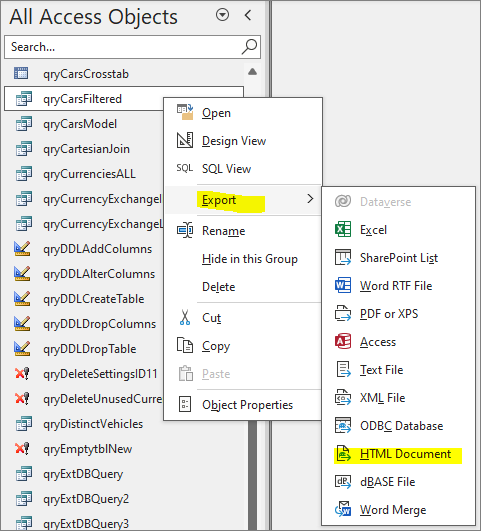The height and width of the screenshot is (531, 481).
Task: Select qryDDLDropColumns in the list
Action: [84, 324]
